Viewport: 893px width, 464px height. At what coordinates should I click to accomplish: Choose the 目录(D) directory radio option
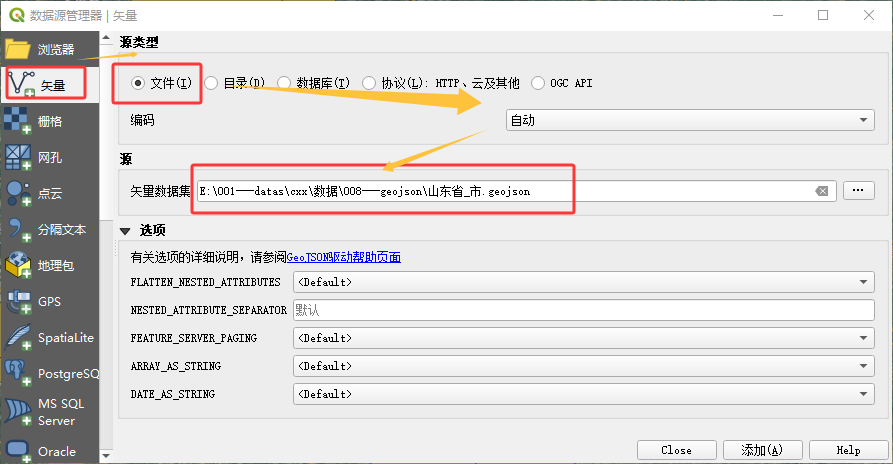tap(211, 83)
